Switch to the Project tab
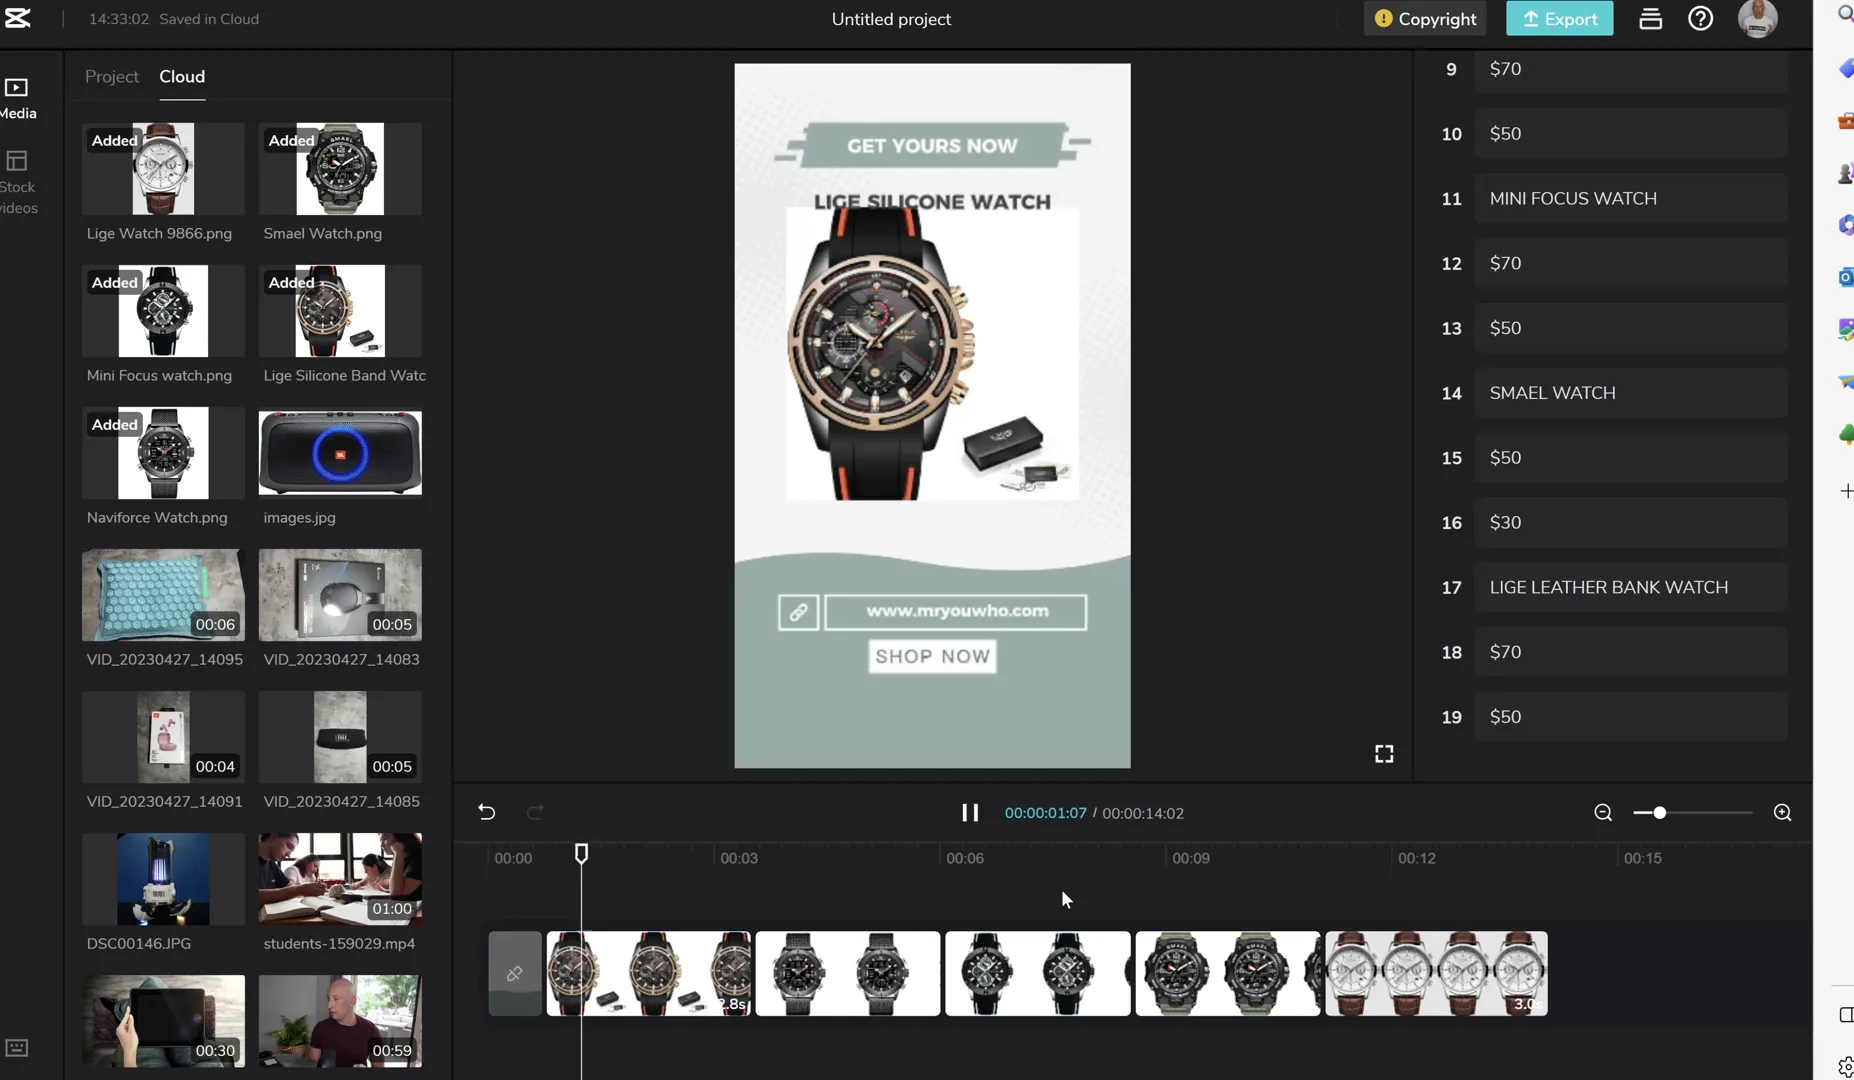The width and height of the screenshot is (1854, 1080). click(x=111, y=77)
